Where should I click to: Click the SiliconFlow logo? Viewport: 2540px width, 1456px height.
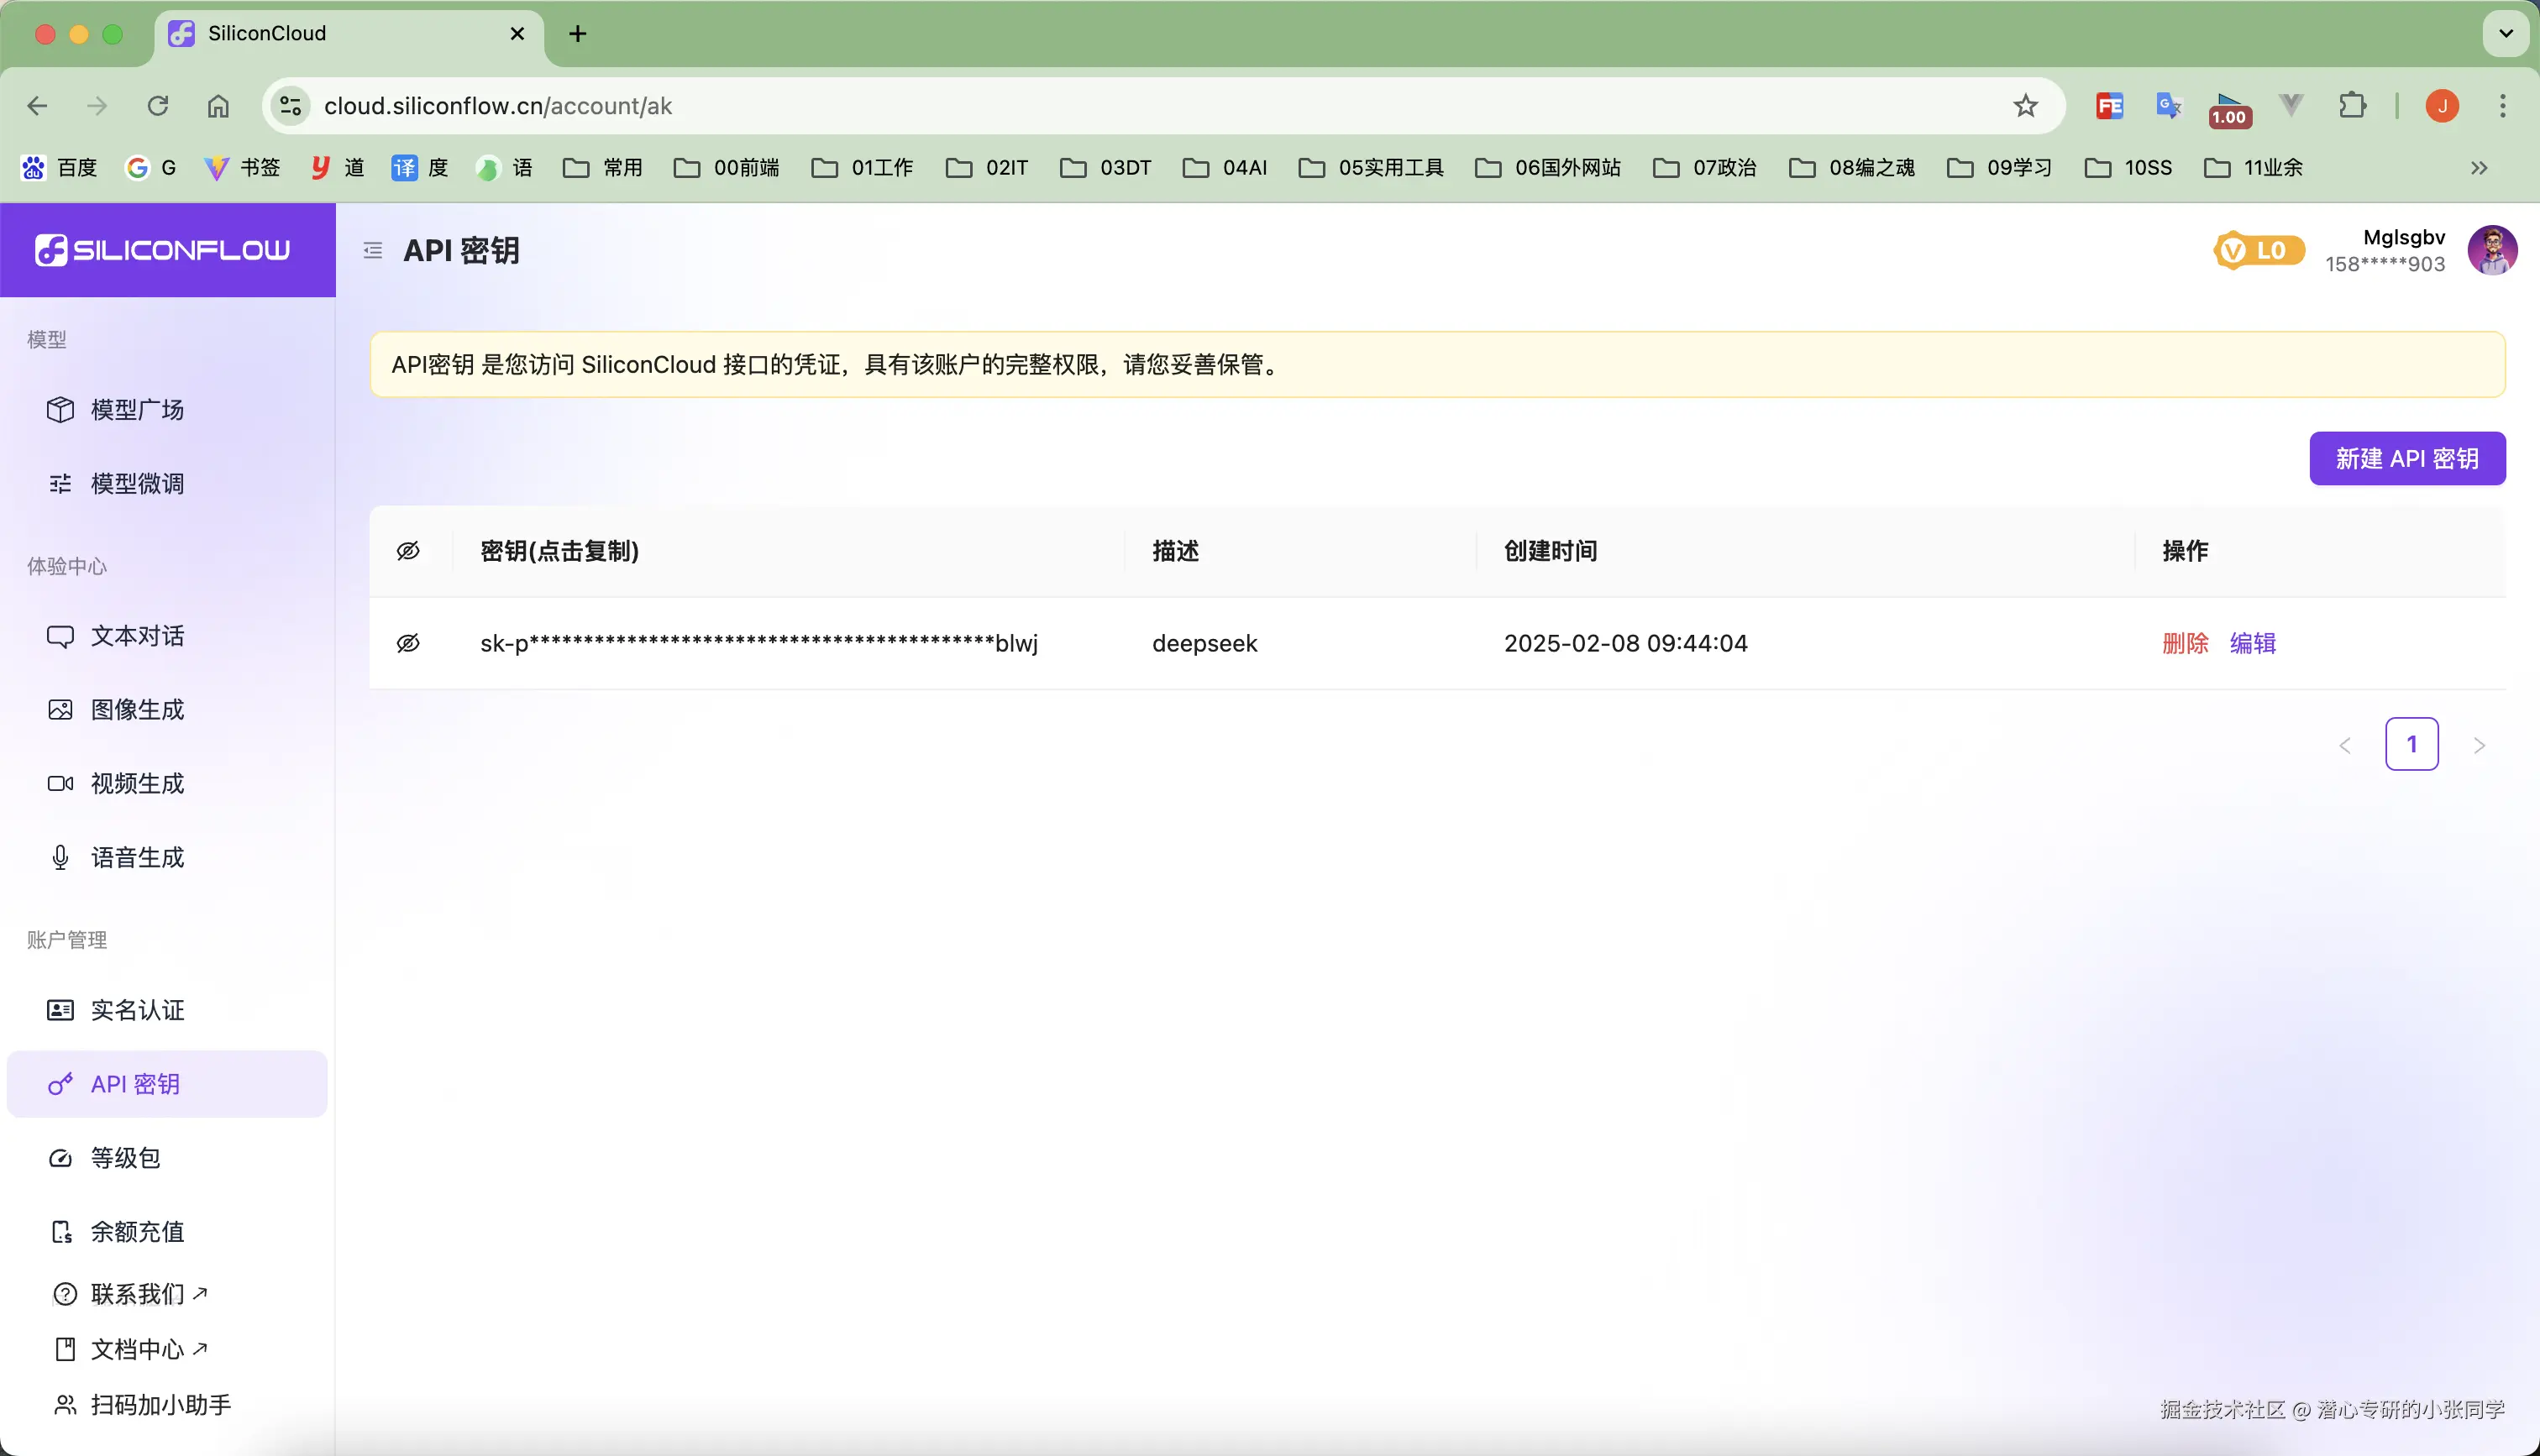pyautogui.click(x=163, y=250)
